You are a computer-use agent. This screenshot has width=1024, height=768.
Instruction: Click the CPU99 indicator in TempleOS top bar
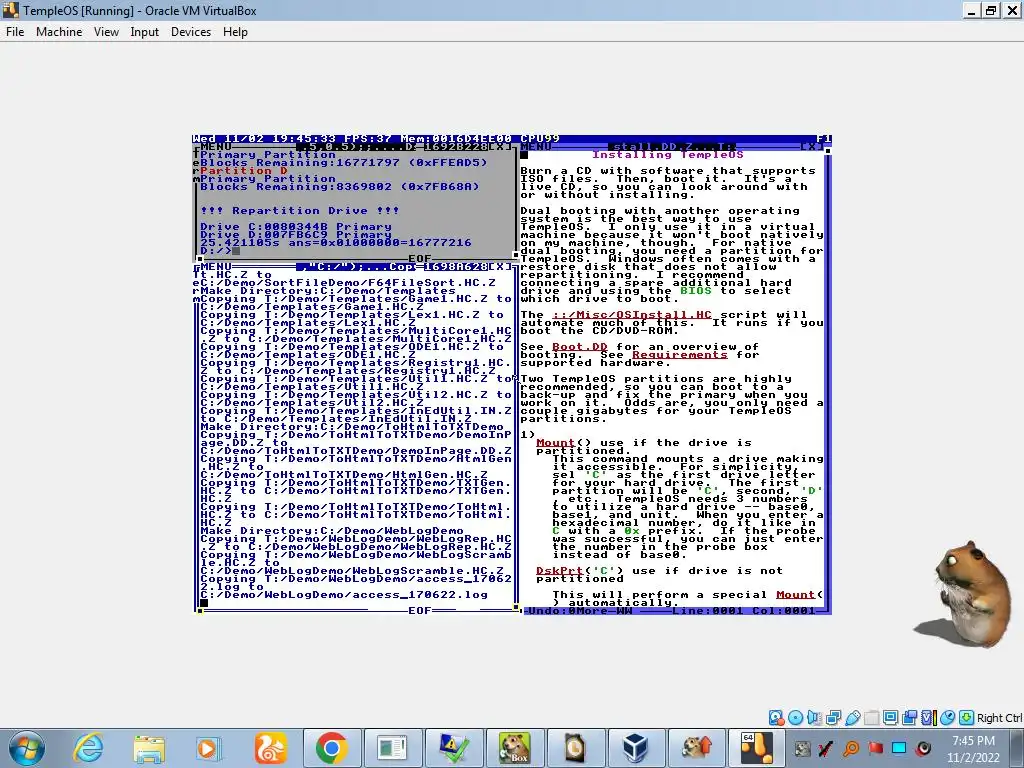[x=540, y=138]
